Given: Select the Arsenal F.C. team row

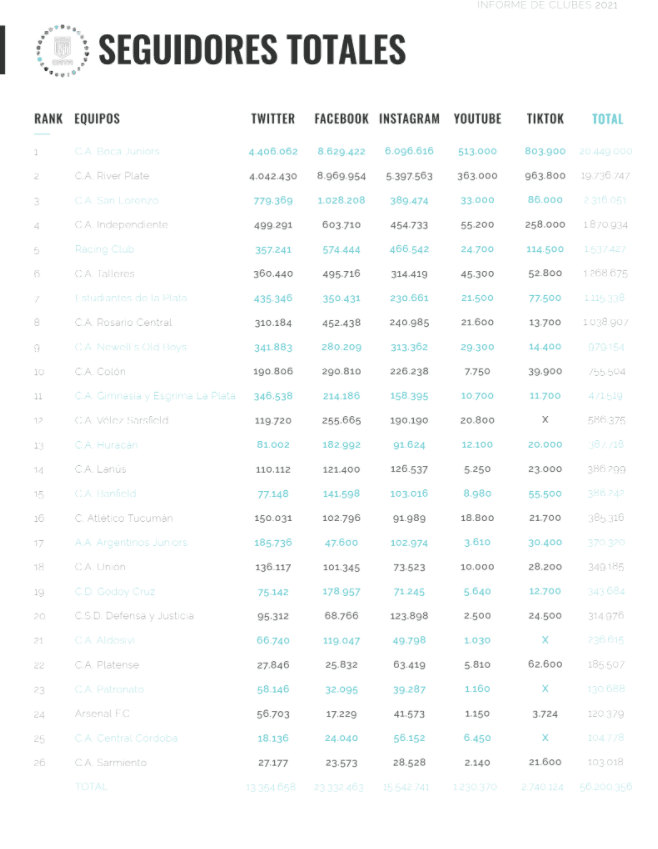Looking at the screenshot, I should coord(102,714).
